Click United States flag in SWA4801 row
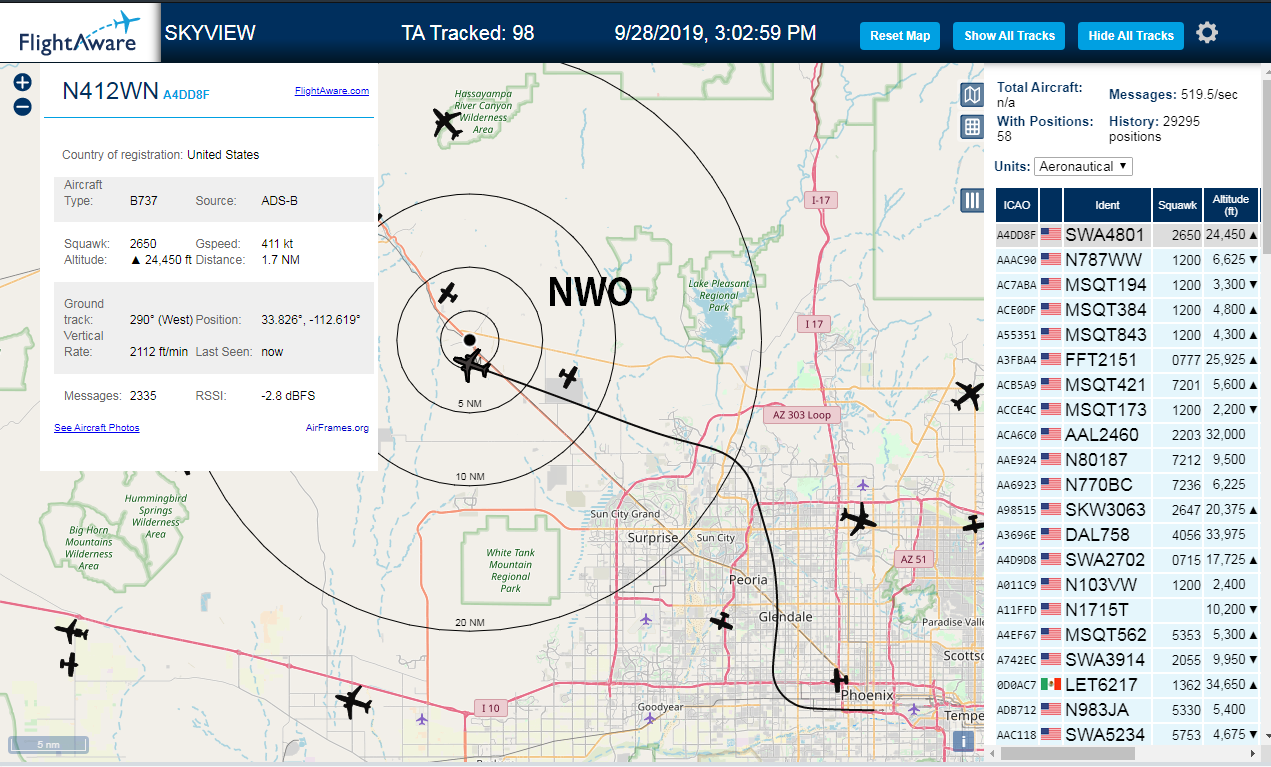1271x767 pixels. click(x=1050, y=235)
